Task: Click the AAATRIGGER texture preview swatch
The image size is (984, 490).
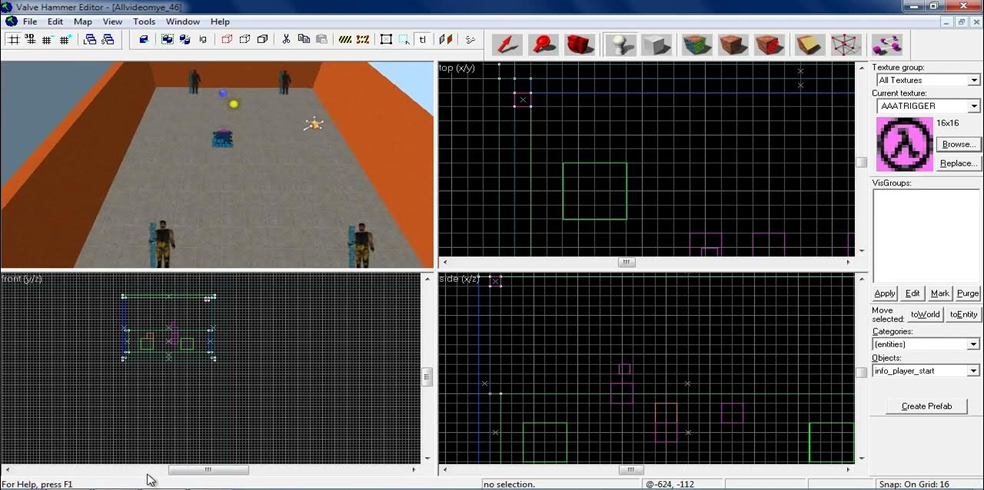Action: tap(903, 144)
